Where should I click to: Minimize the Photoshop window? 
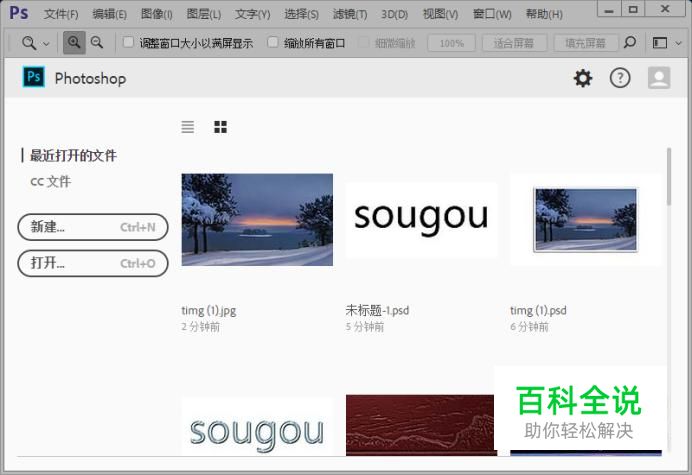[x=609, y=9]
